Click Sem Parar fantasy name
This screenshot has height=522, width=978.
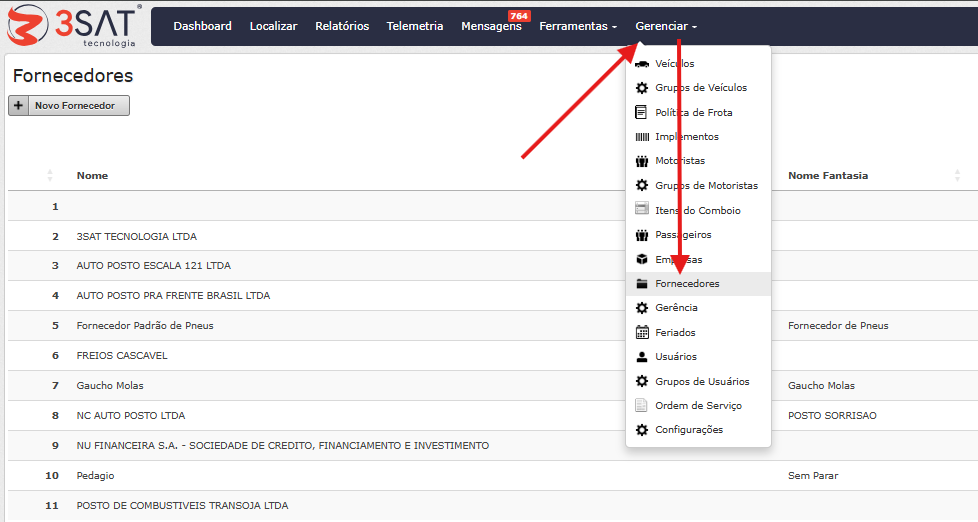813,476
